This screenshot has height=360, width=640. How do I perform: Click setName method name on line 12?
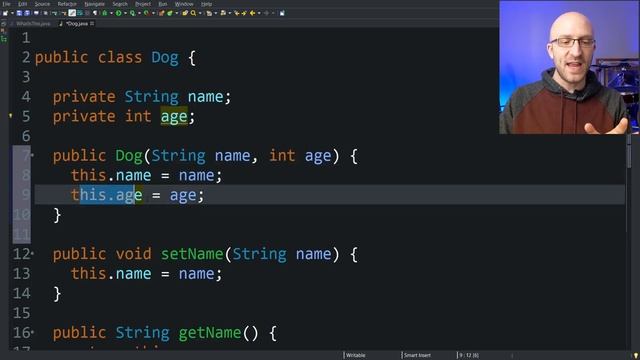click(x=192, y=254)
